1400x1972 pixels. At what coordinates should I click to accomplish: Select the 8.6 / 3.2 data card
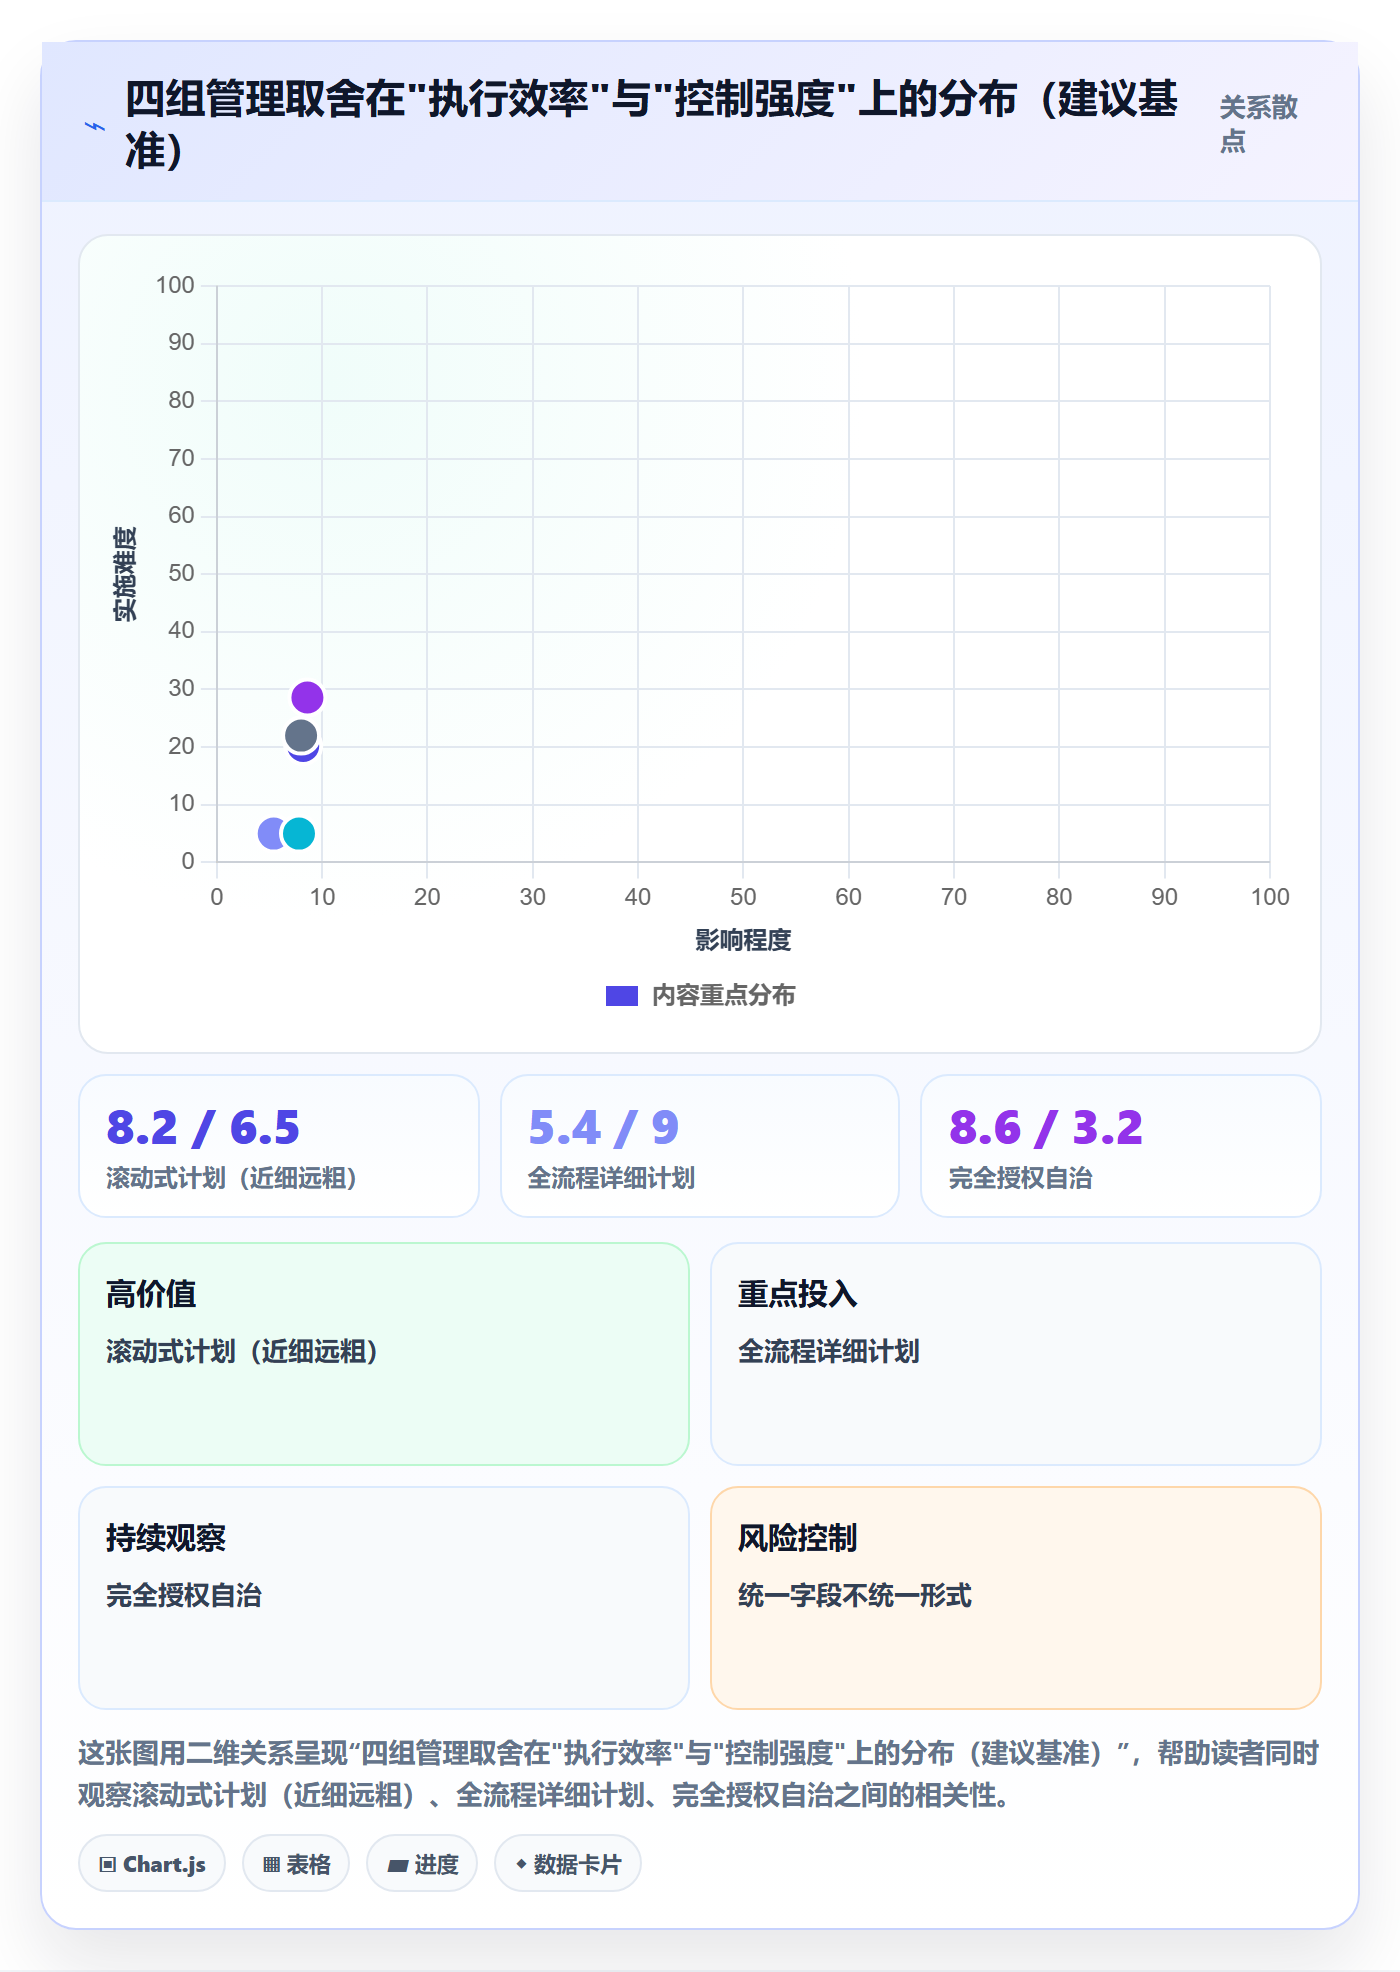[x=1121, y=1146]
